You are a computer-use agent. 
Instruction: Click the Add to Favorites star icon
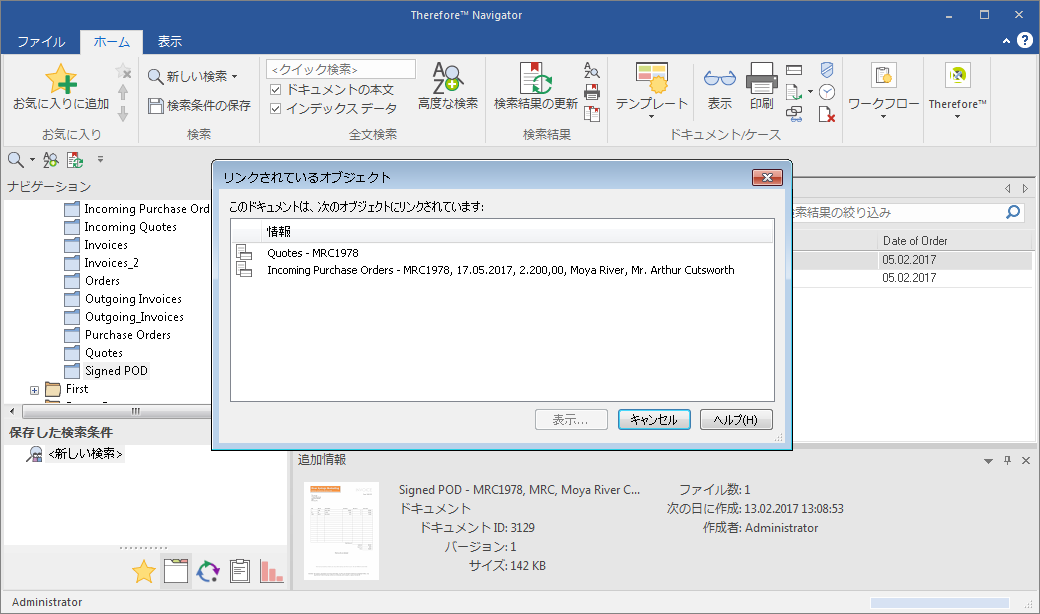tap(61, 79)
